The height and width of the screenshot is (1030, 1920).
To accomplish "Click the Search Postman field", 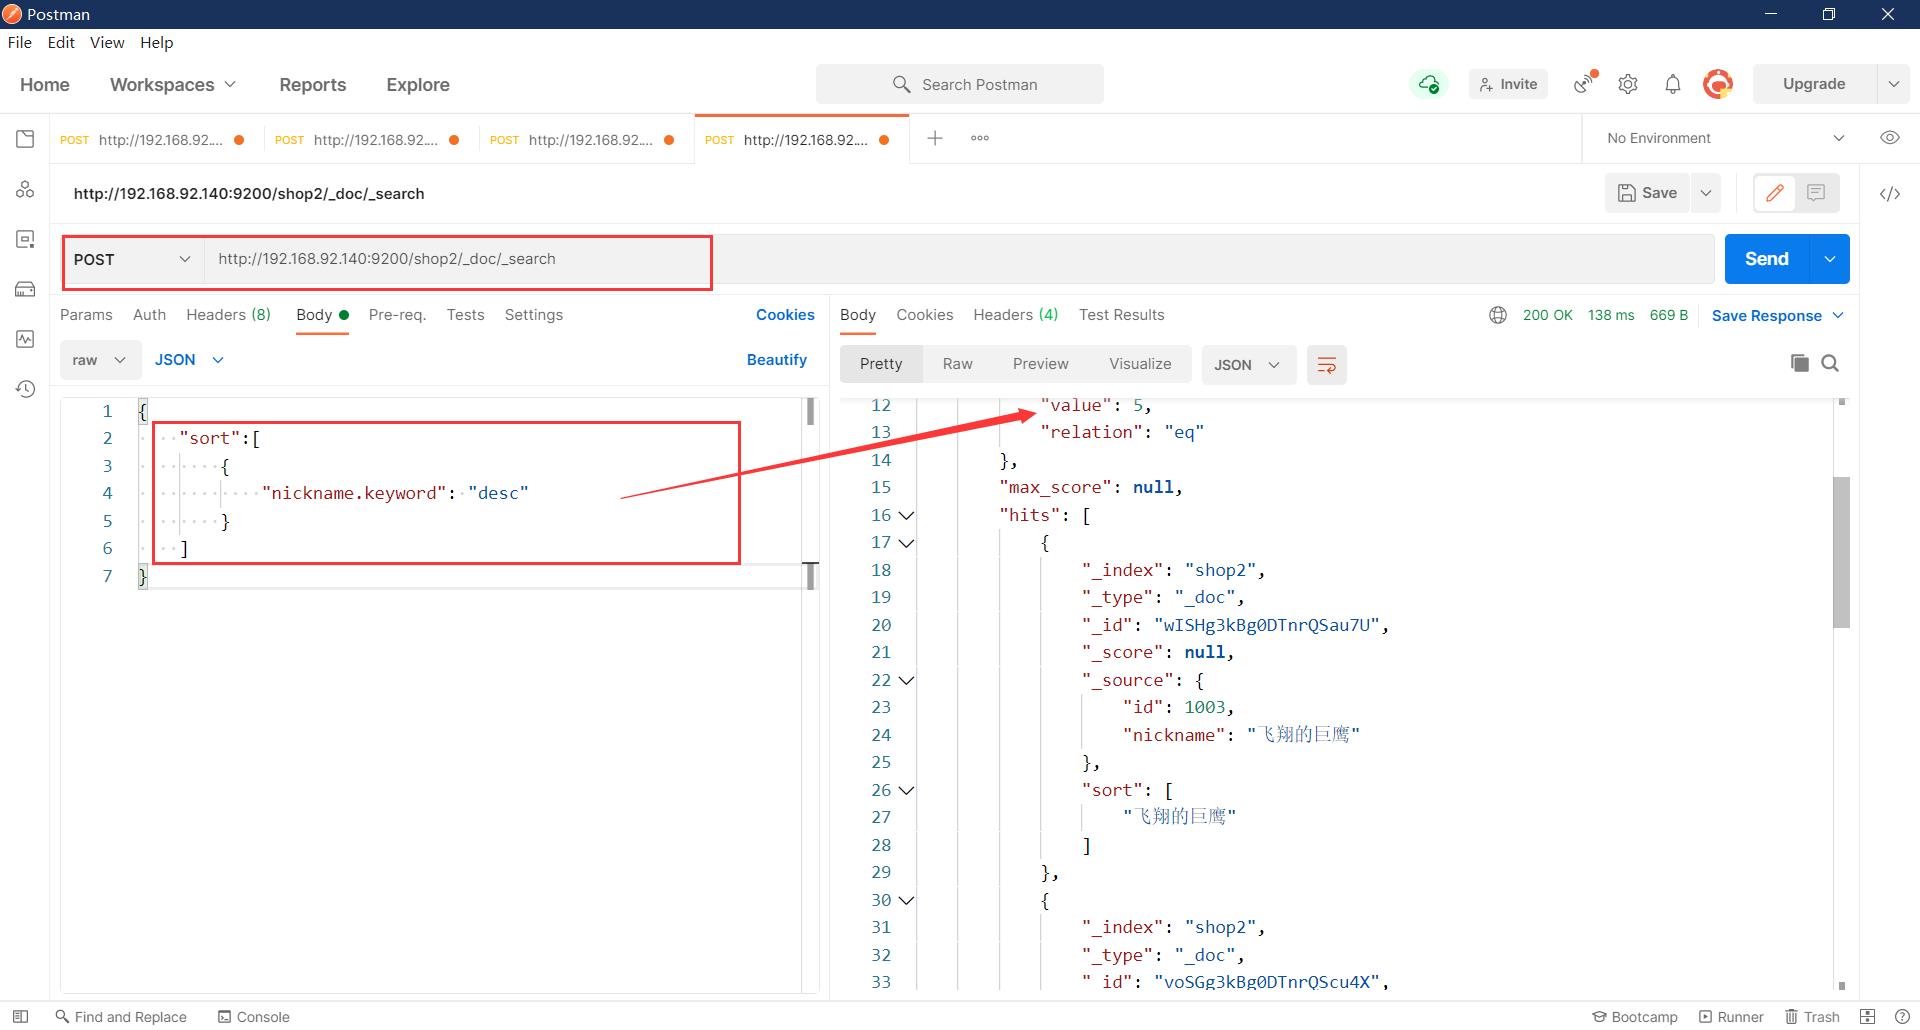I will coord(960,84).
